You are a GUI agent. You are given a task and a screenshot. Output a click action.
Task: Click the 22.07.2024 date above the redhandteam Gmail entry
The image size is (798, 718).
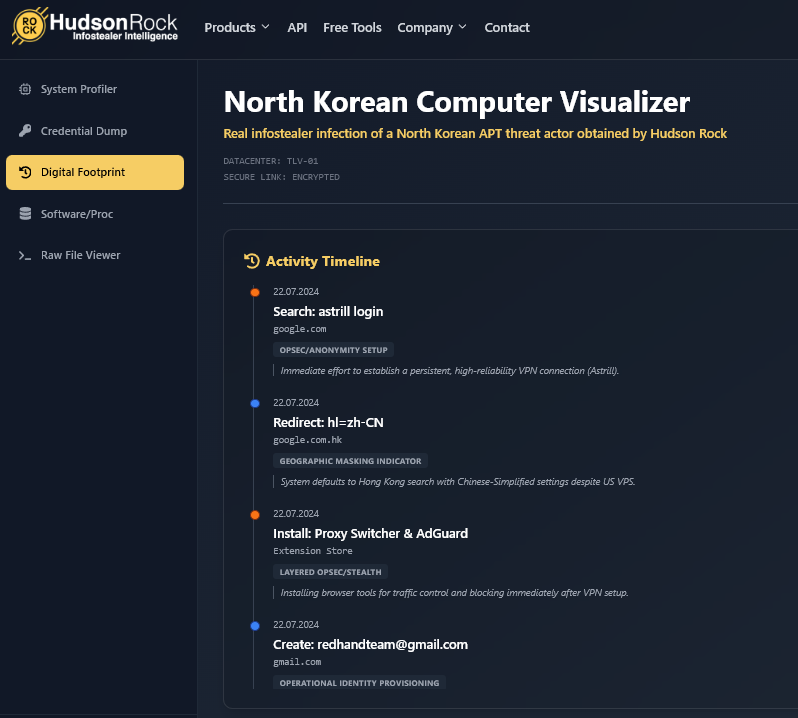[296, 624]
